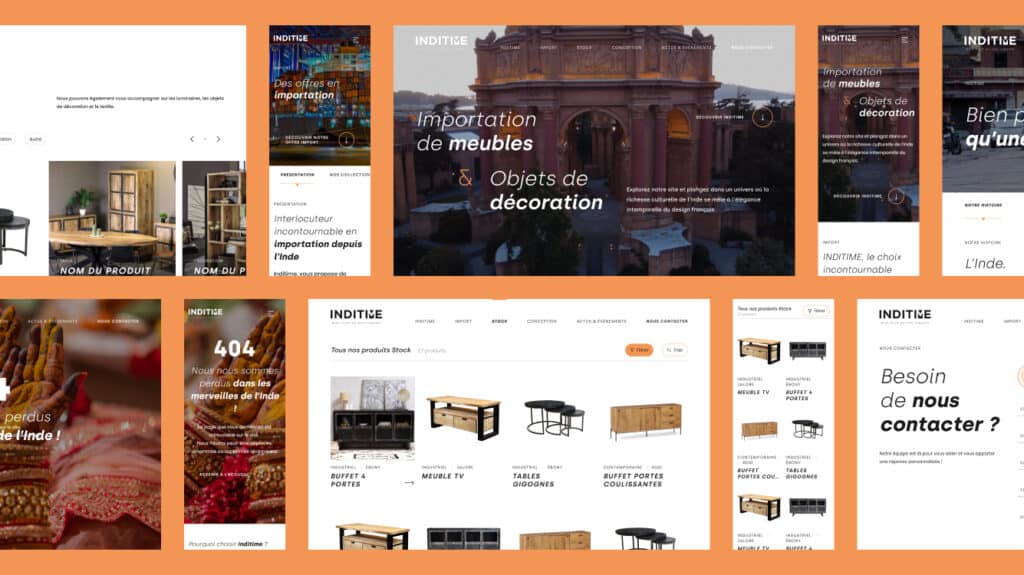Click down-arrow circle in mobile import offers mockup

click(x=346, y=139)
